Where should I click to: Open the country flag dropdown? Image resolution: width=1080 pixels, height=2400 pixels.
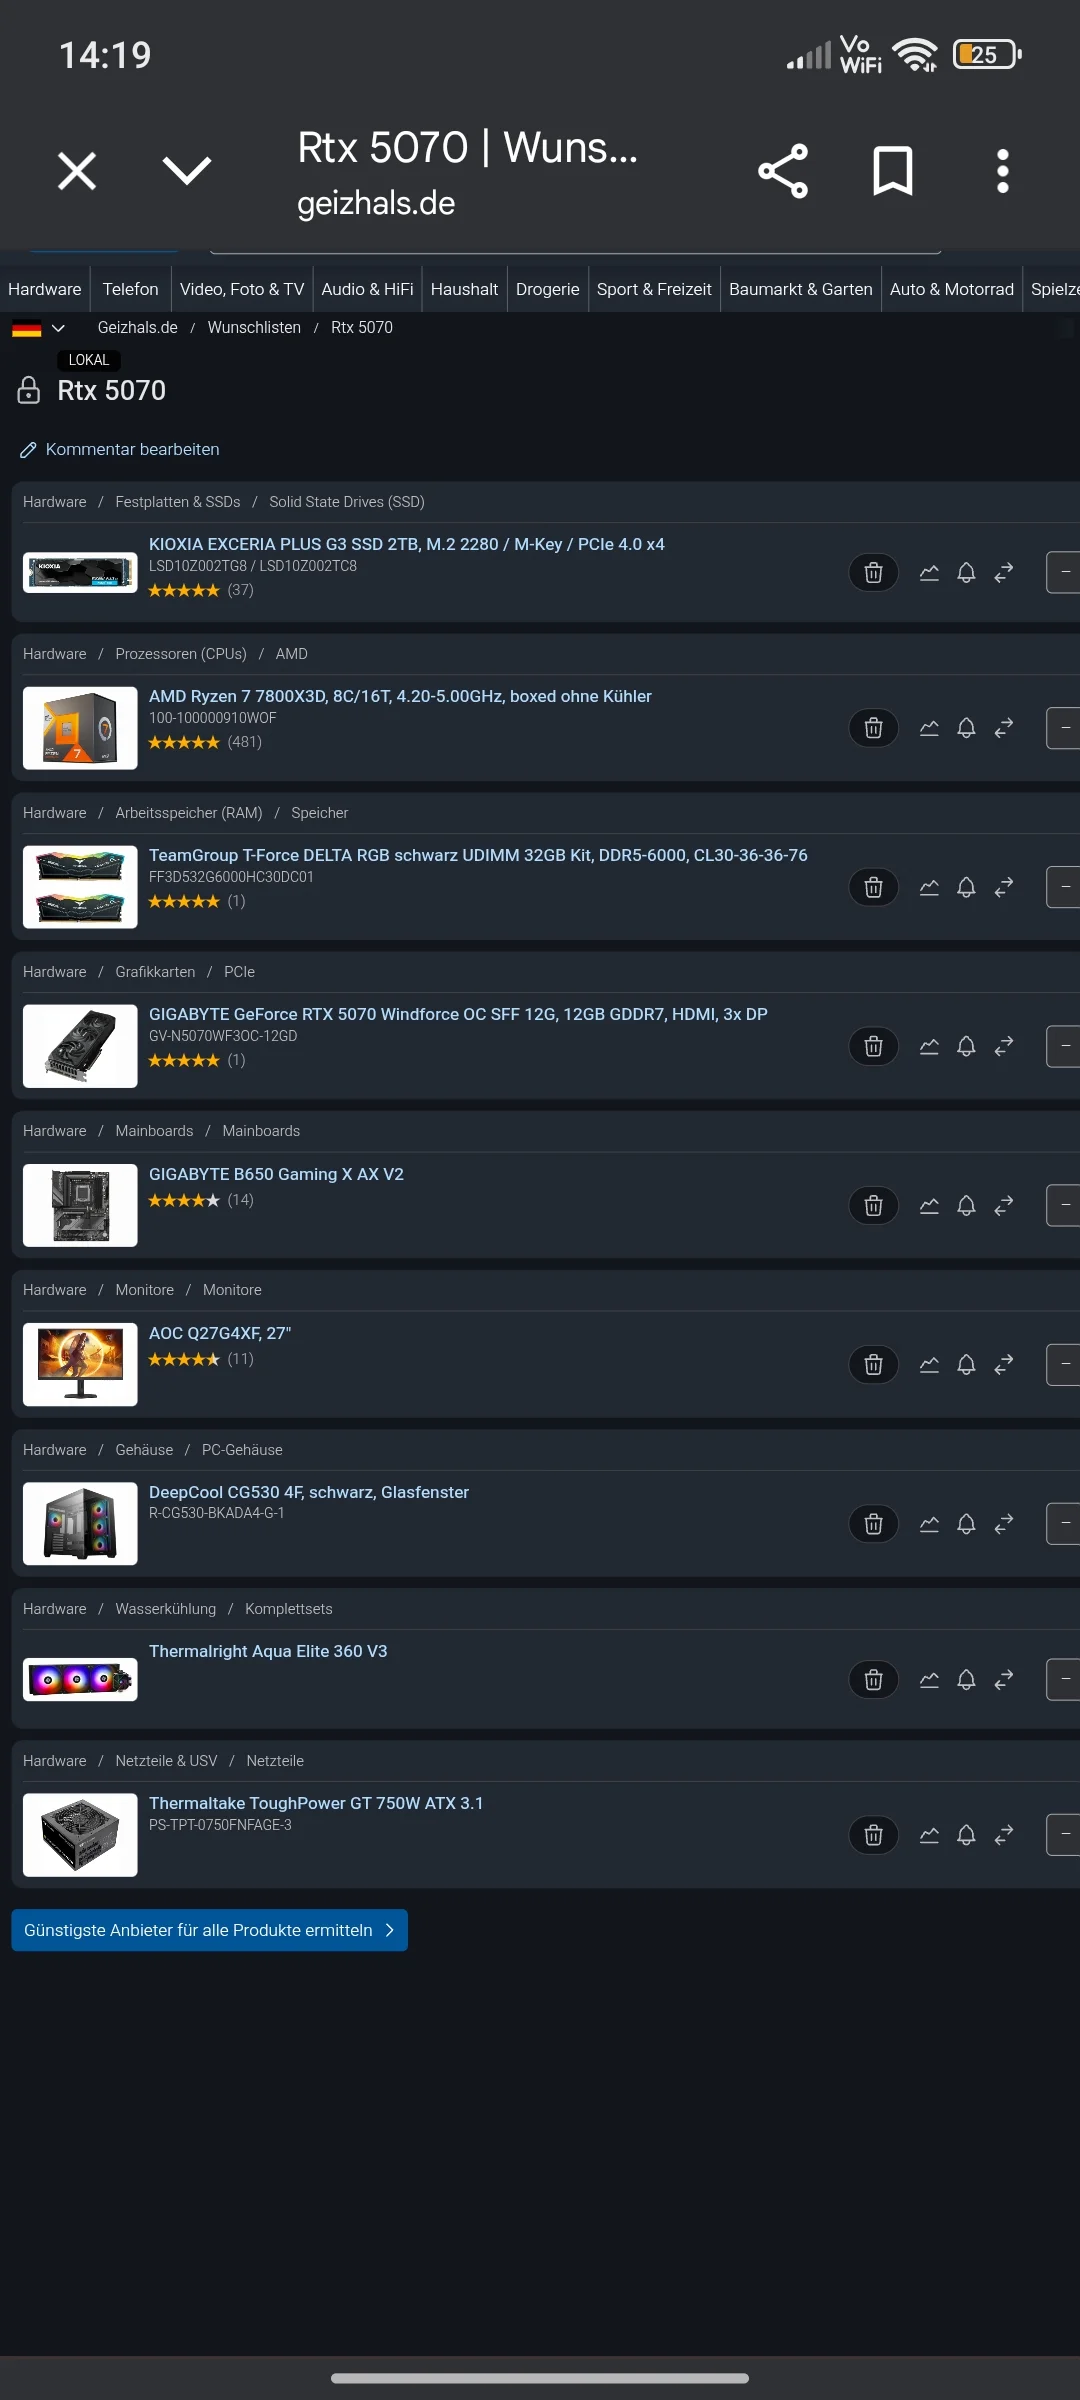pyautogui.click(x=38, y=328)
